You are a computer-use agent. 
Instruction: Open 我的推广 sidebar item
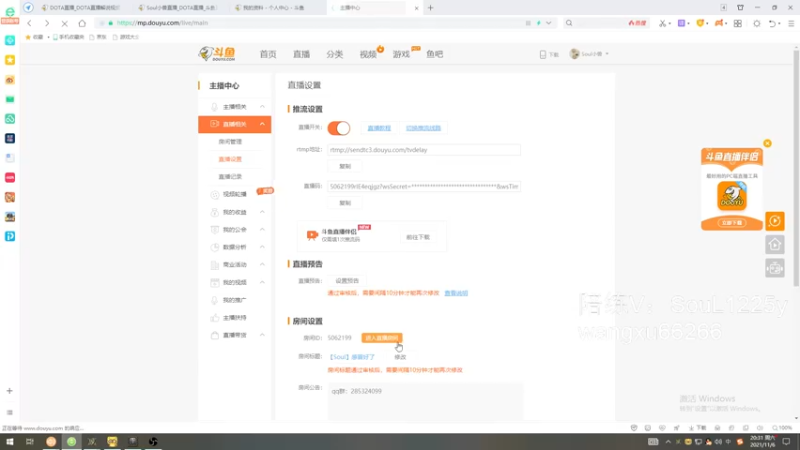pyautogui.click(x=235, y=300)
